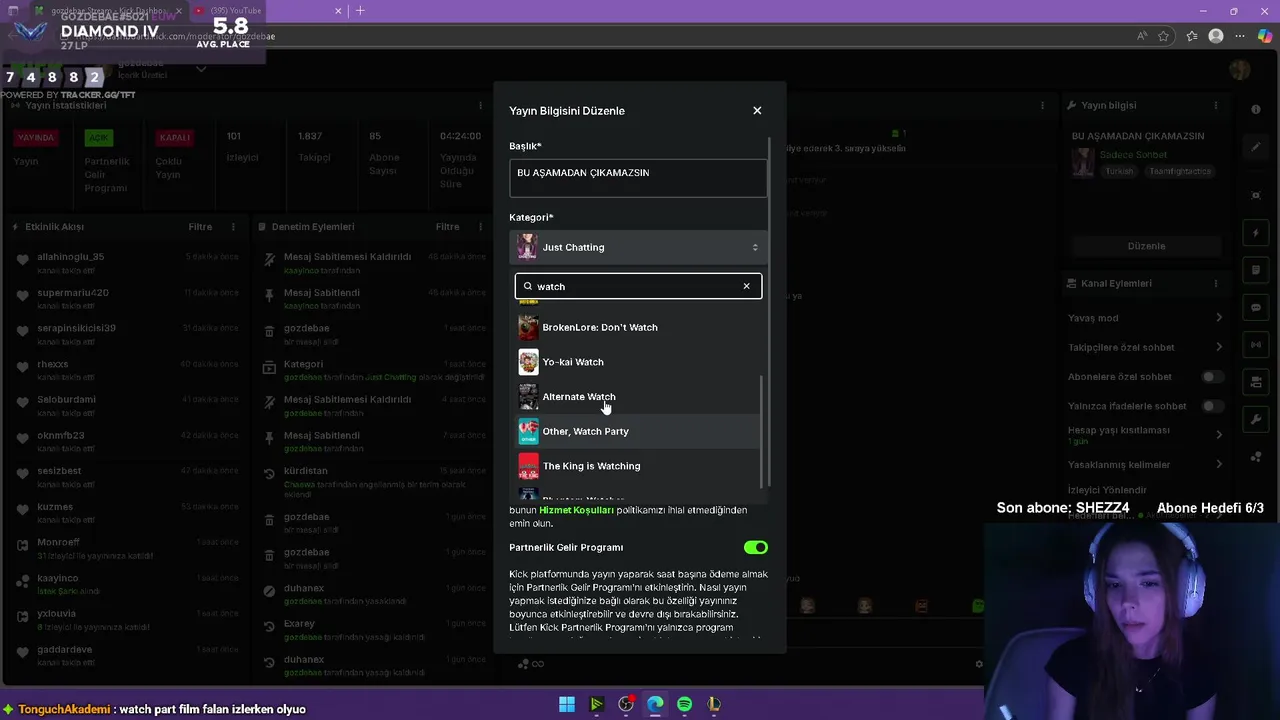This screenshot has width=1280, height=720.
Task: Open Kanal Eylemleri panel kebab menu
Action: (x=1216, y=283)
